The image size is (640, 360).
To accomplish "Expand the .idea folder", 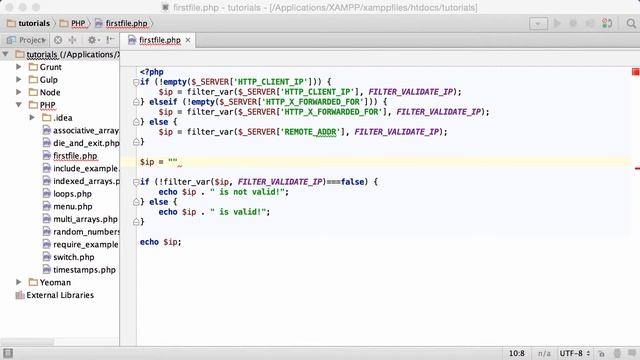I will pyautogui.click(x=32, y=117).
